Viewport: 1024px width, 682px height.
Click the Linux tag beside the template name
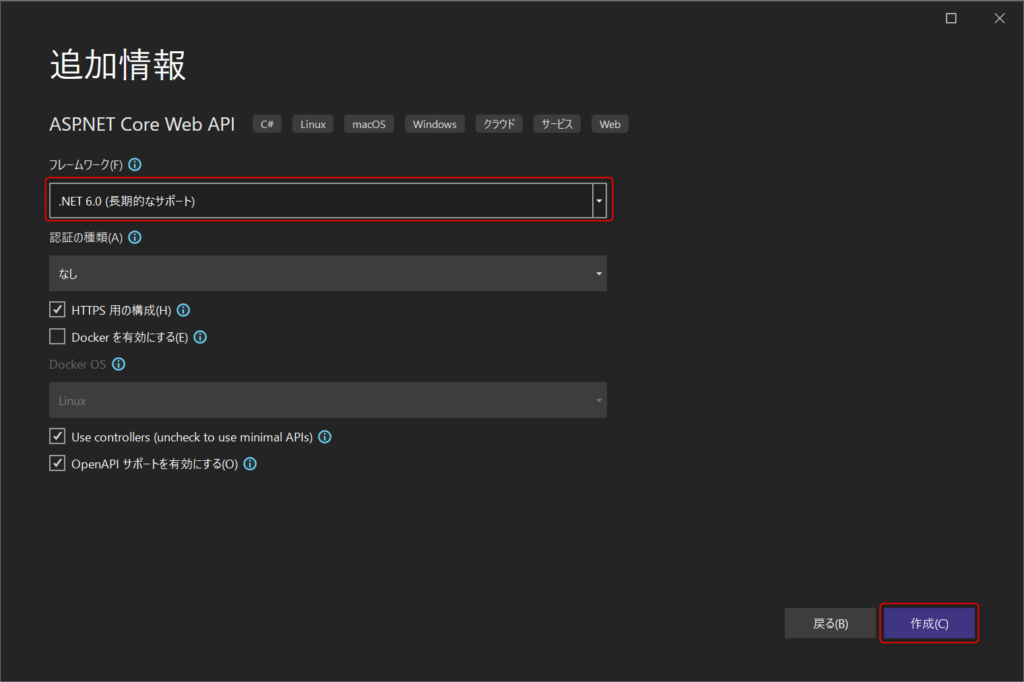pyautogui.click(x=313, y=124)
